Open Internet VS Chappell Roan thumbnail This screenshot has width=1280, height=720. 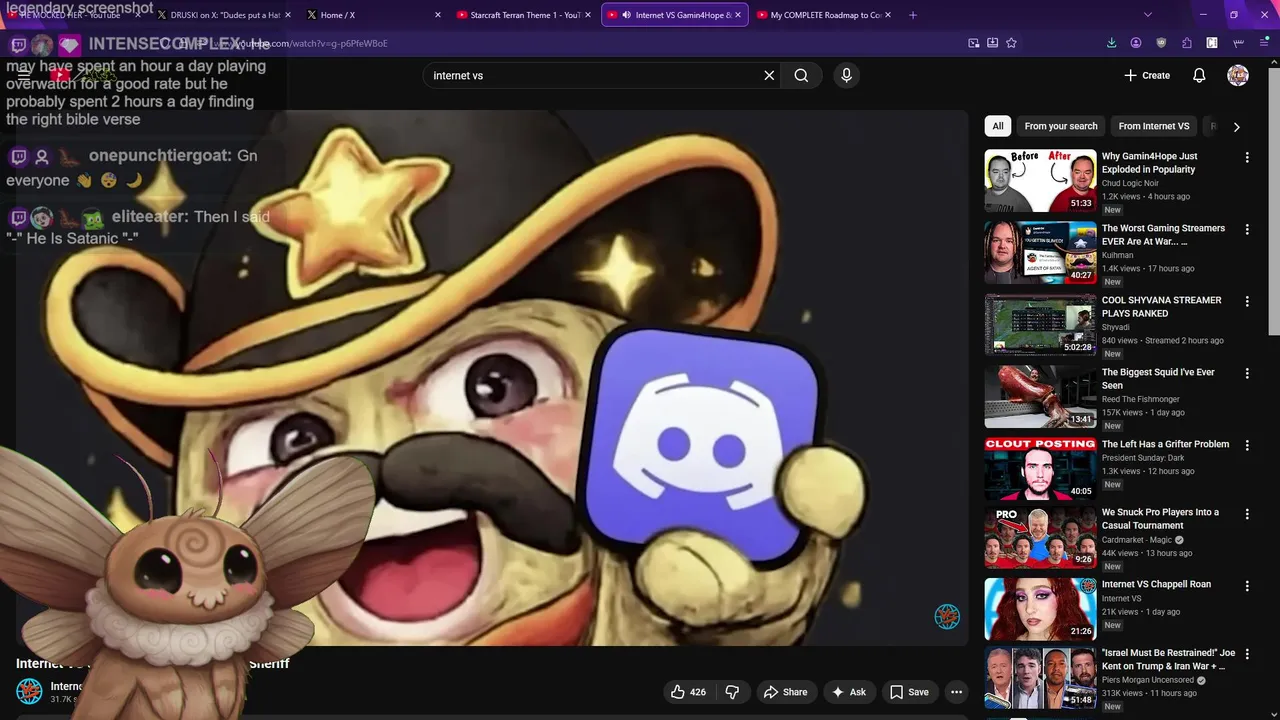[1040, 609]
